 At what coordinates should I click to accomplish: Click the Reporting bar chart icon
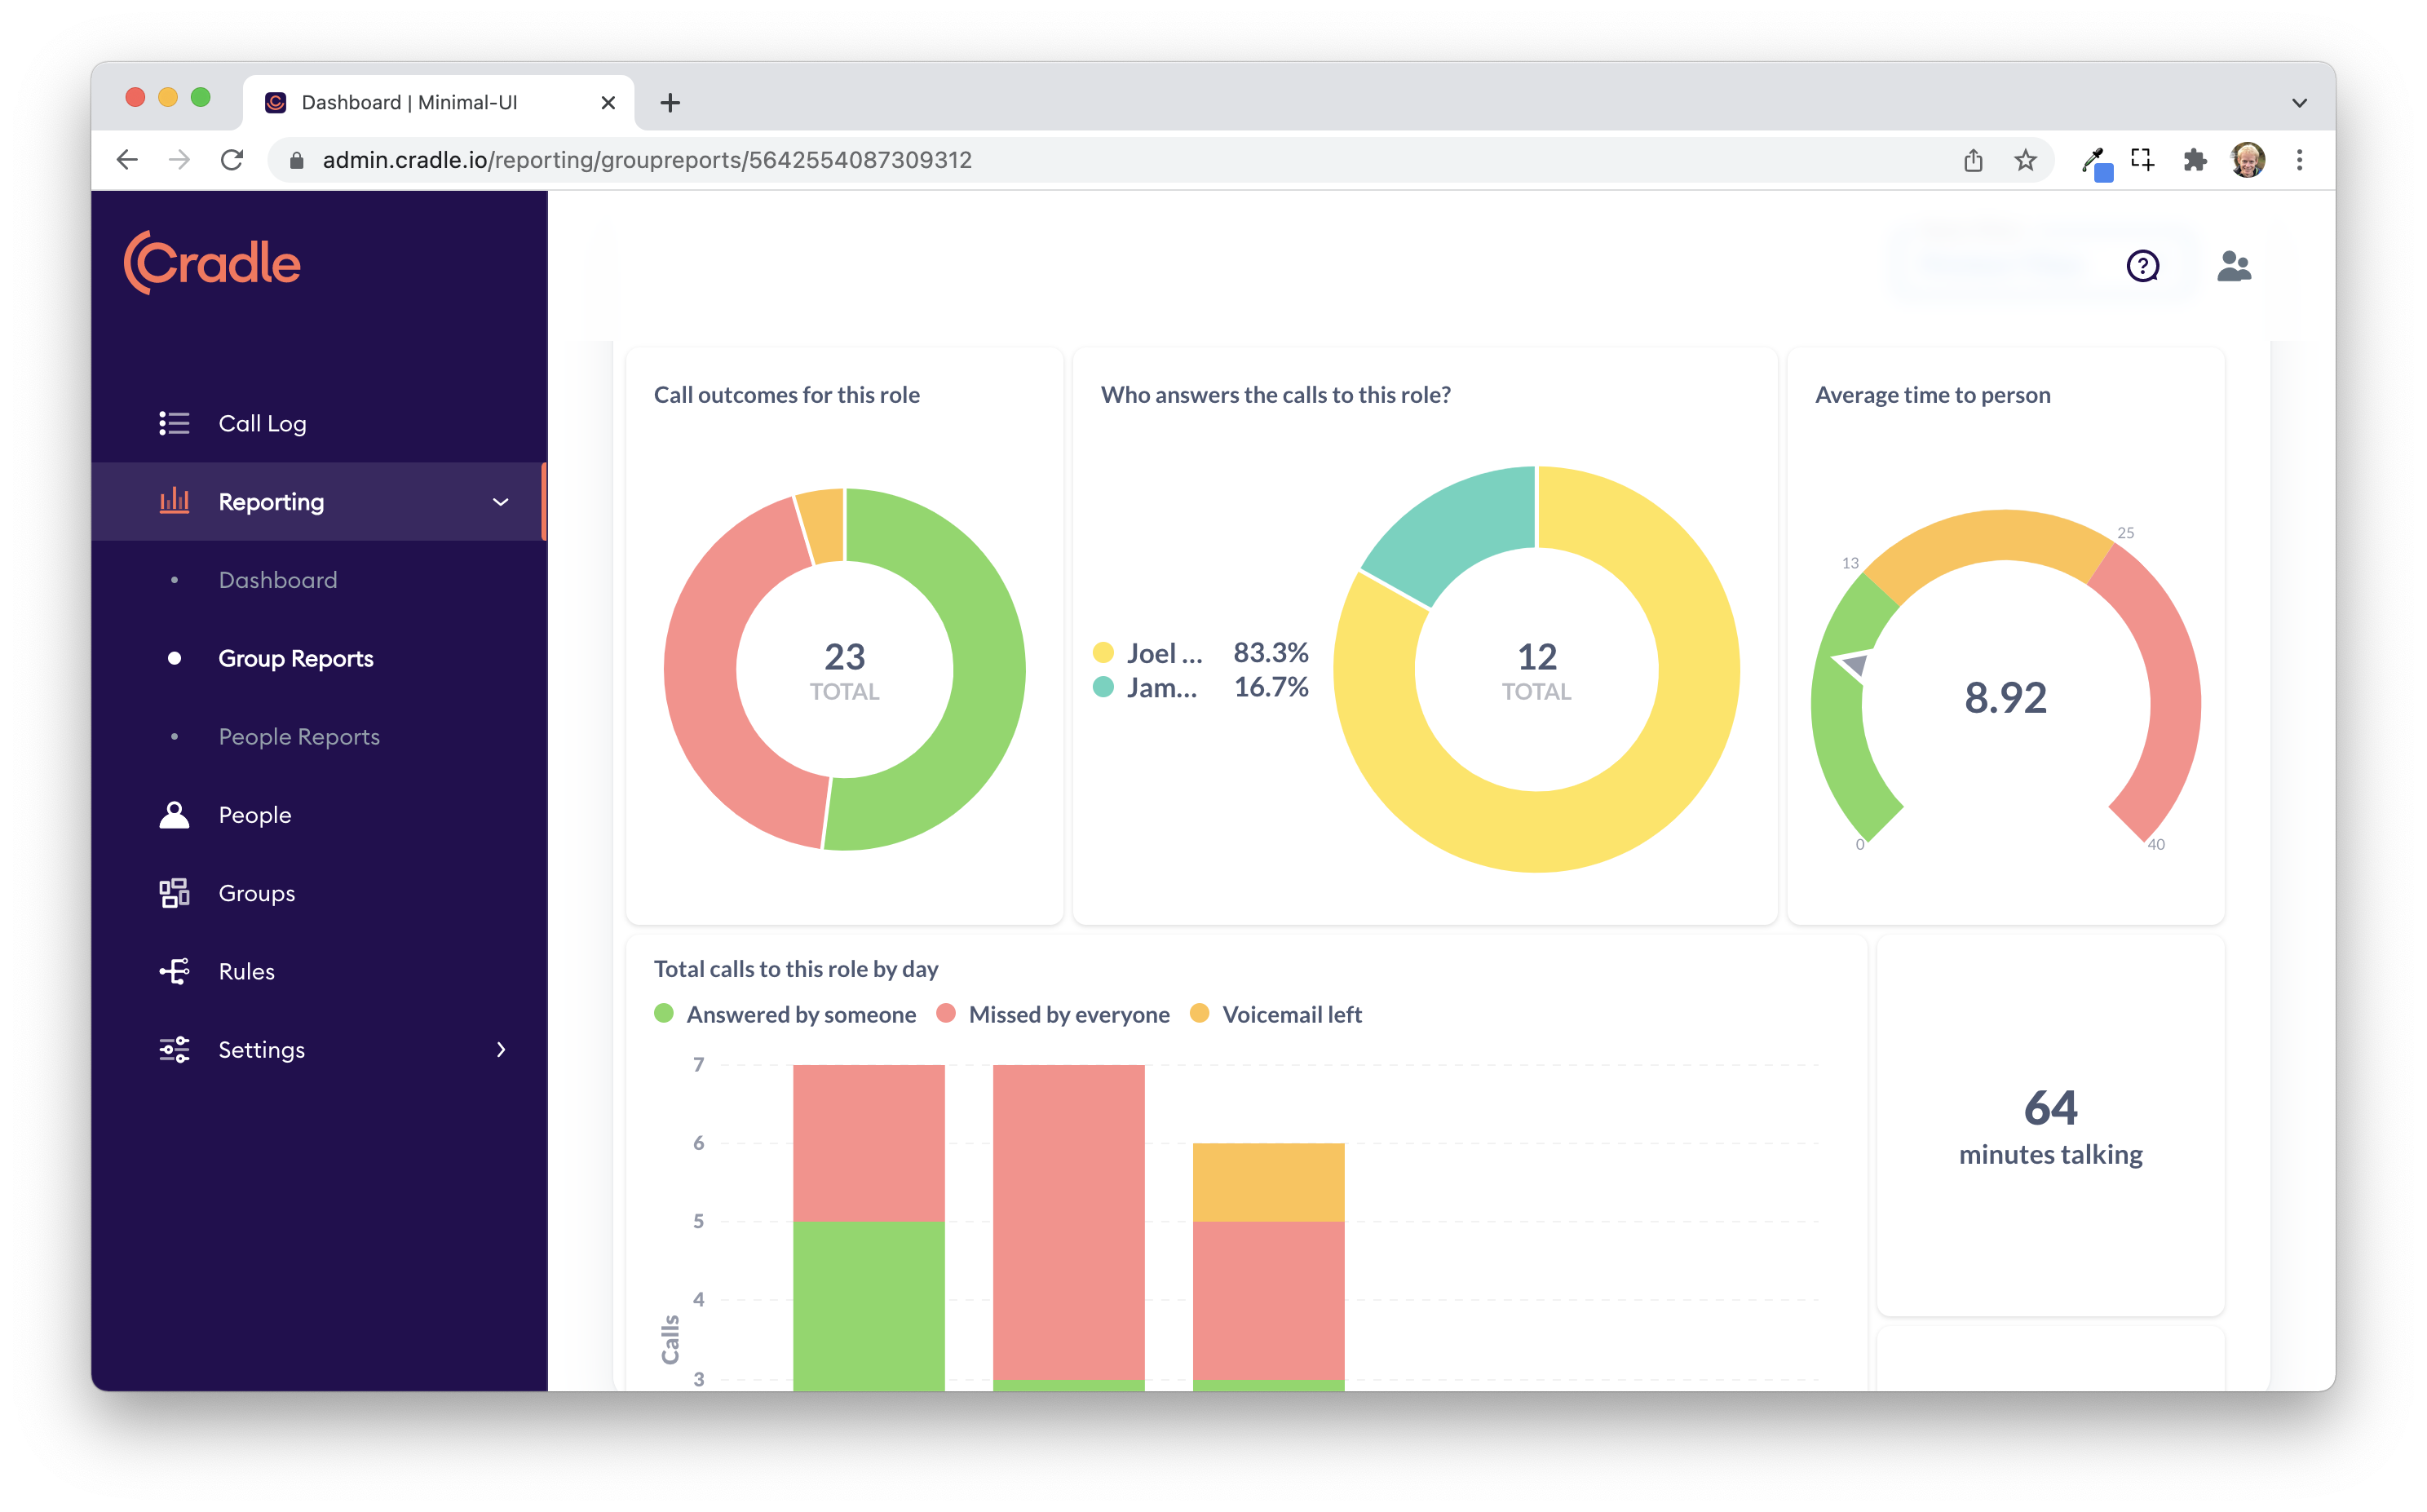click(x=174, y=501)
